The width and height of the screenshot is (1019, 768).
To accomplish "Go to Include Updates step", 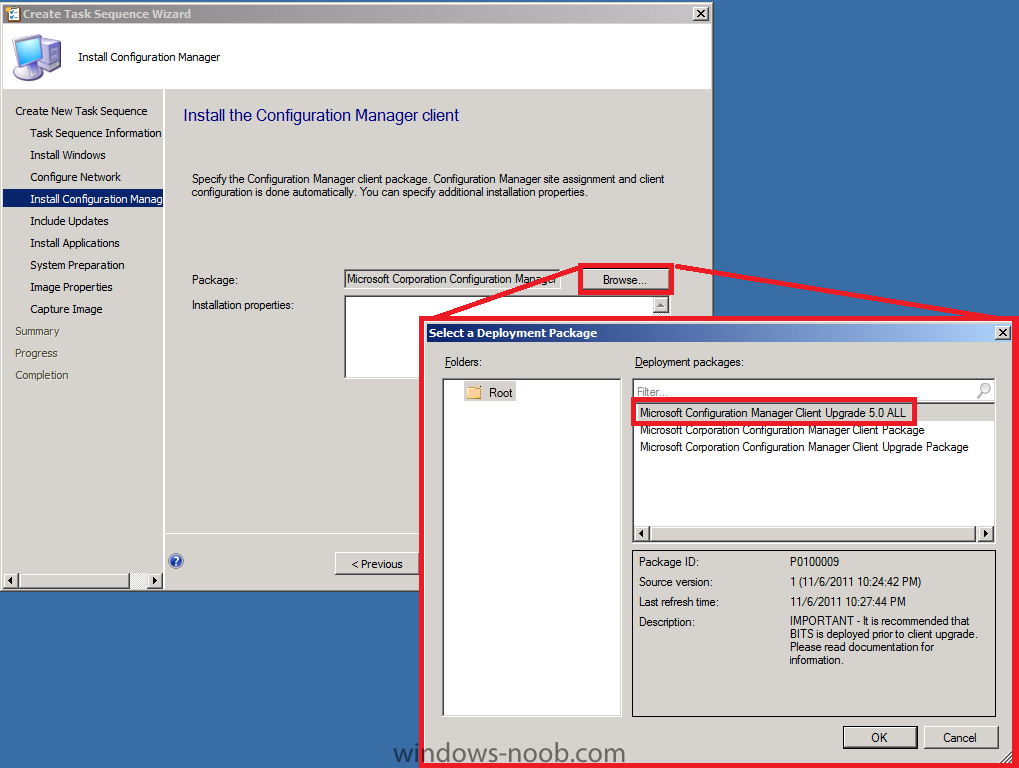I will [x=69, y=221].
